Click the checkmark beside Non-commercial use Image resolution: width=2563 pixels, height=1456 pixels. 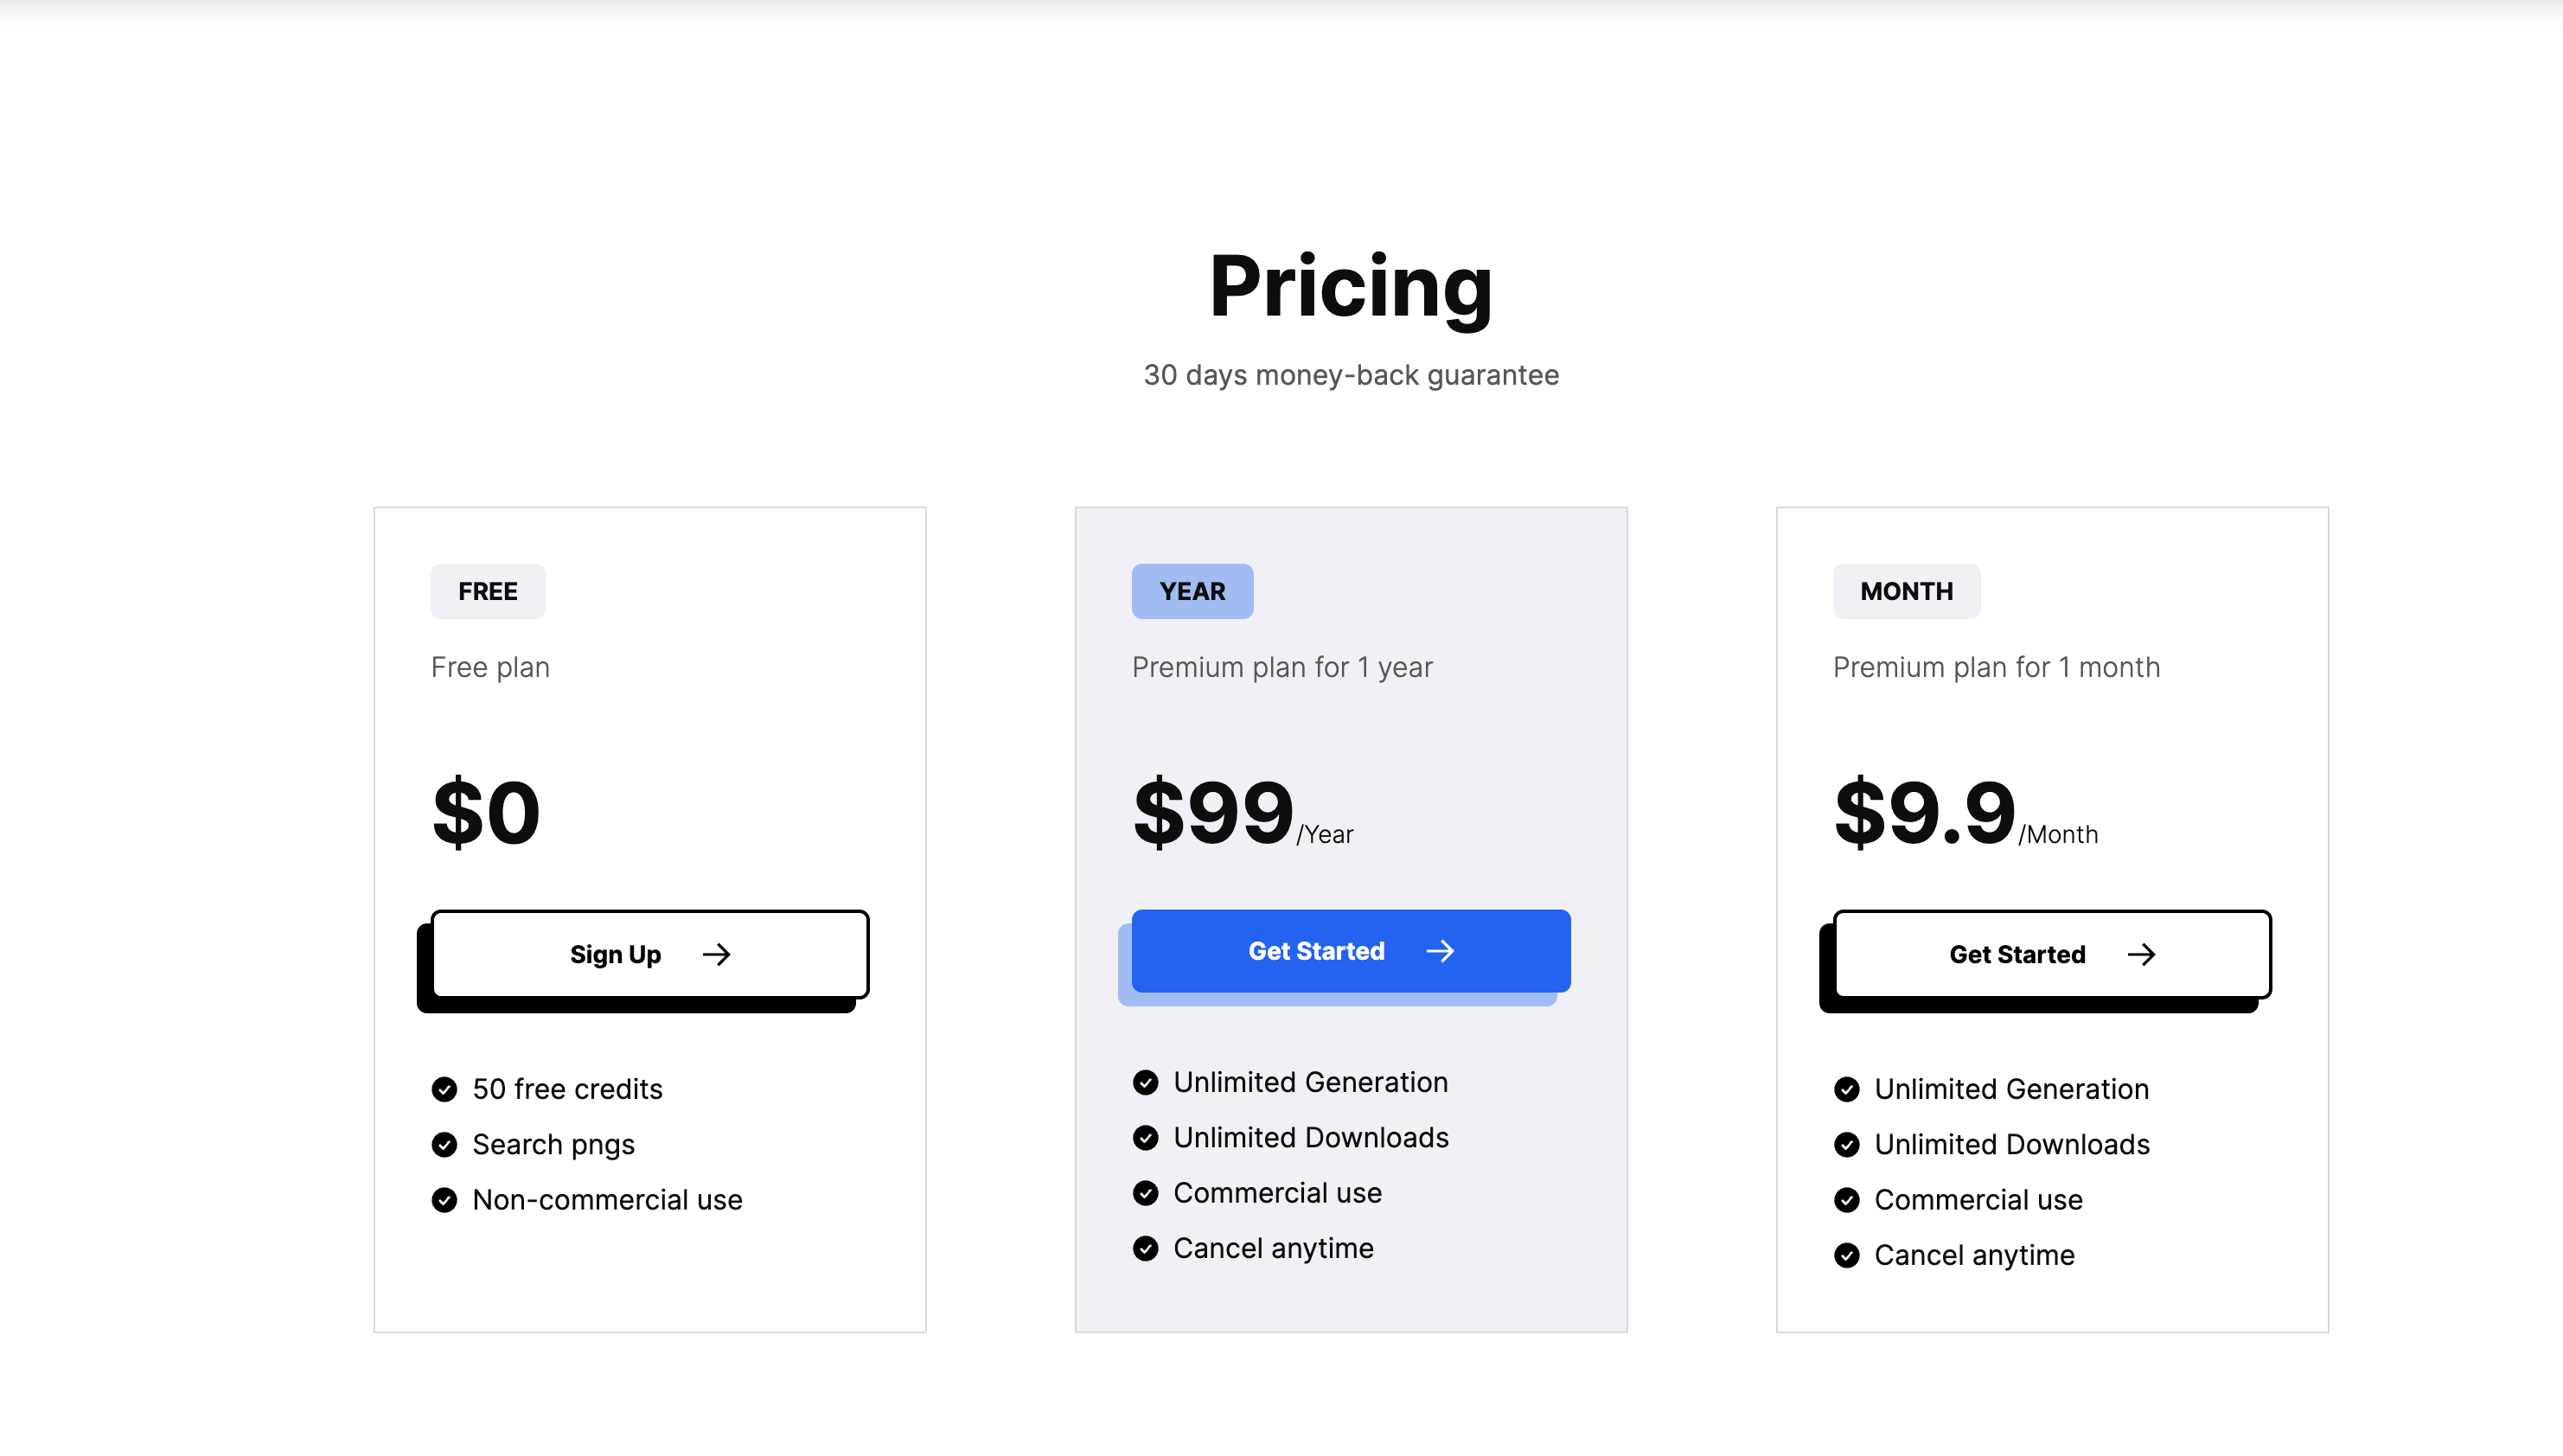click(444, 1199)
